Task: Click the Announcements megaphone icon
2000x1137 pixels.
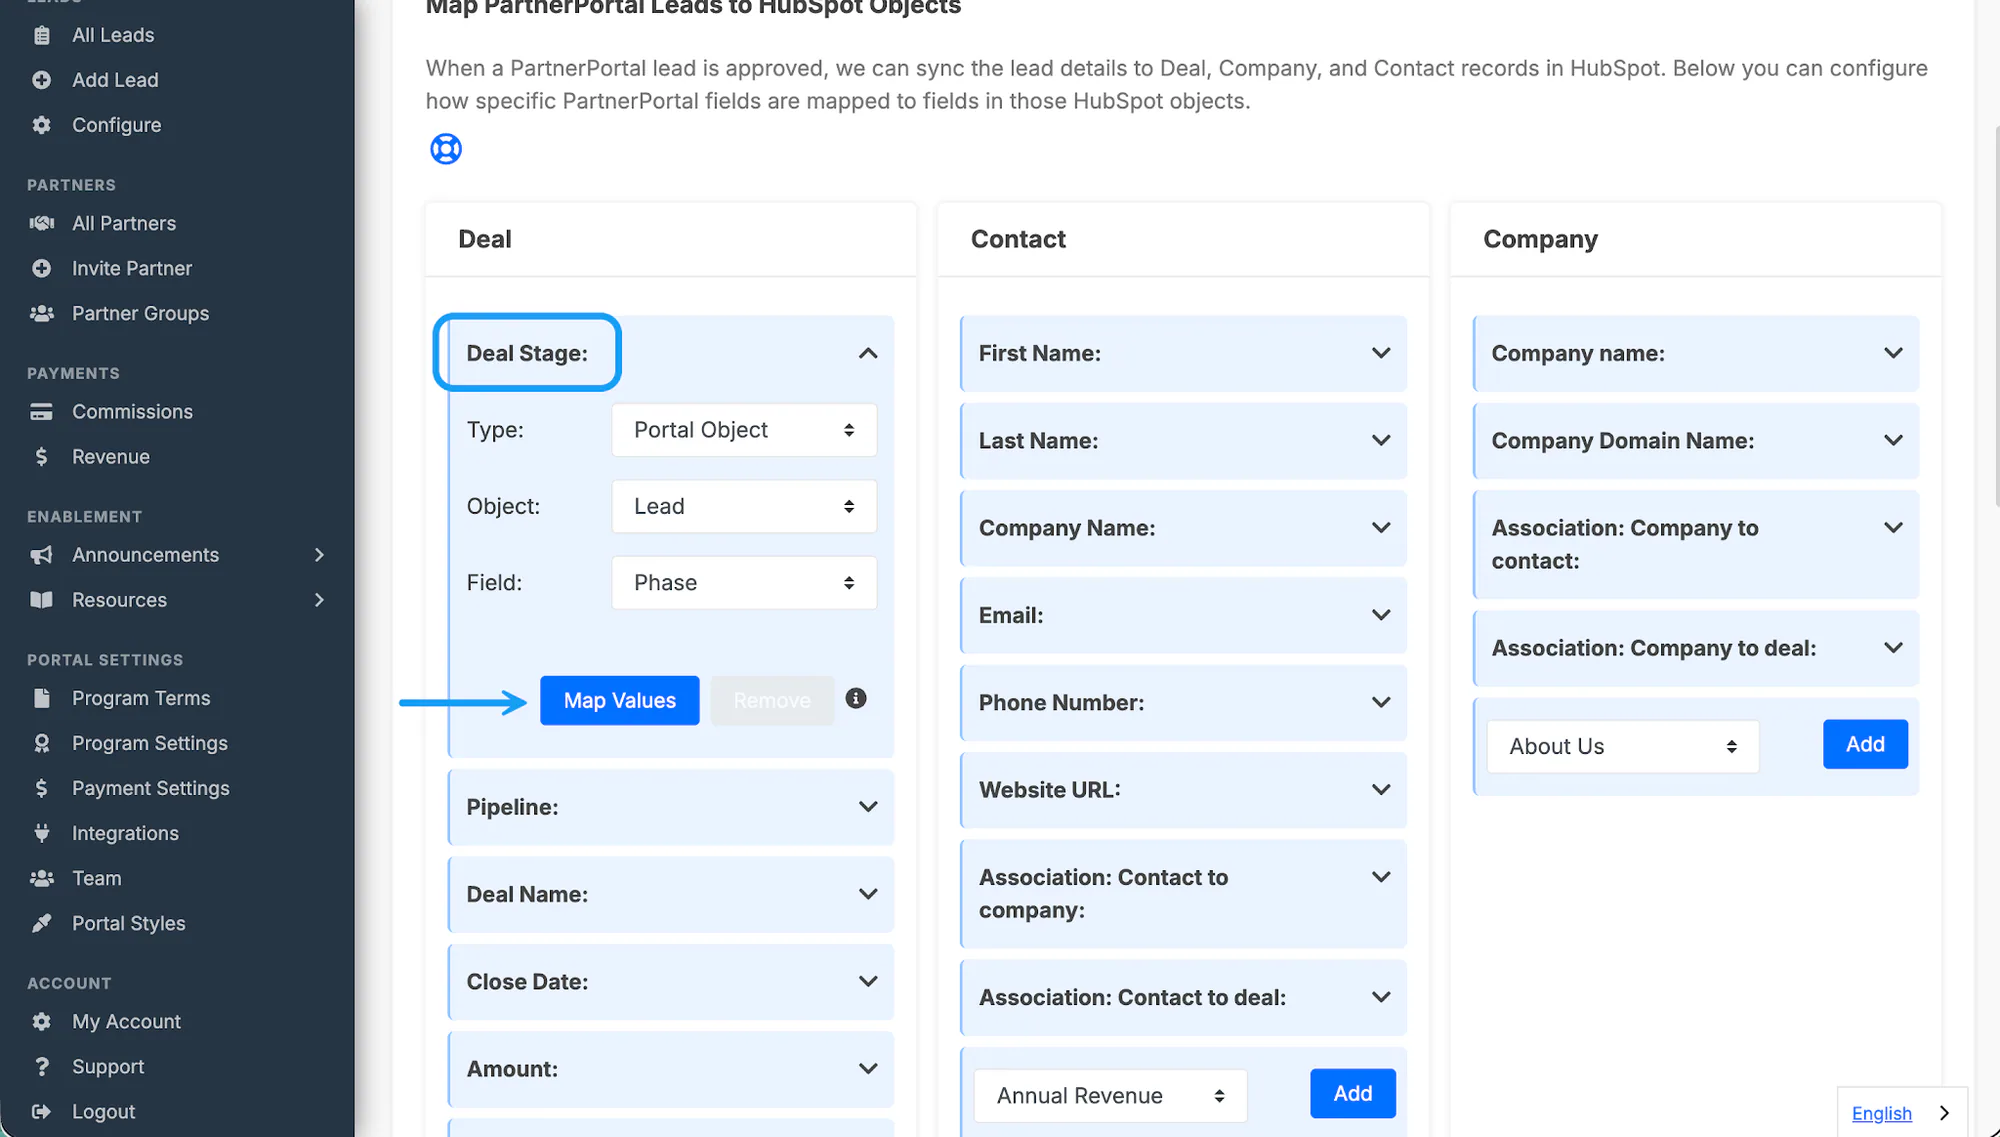Action: (x=41, y=555)
